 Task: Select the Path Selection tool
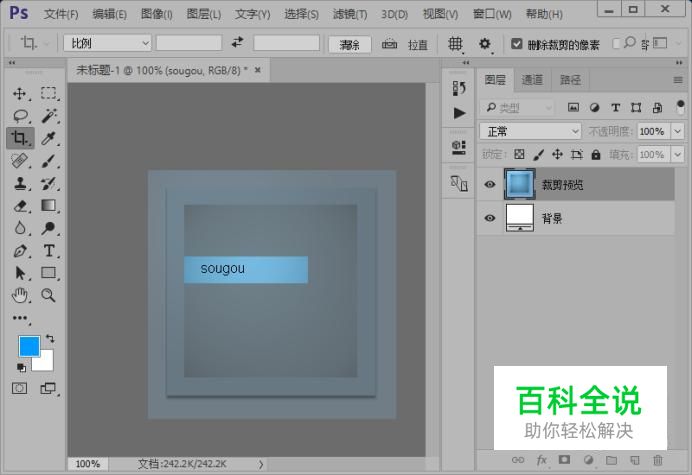pos(19,273)
